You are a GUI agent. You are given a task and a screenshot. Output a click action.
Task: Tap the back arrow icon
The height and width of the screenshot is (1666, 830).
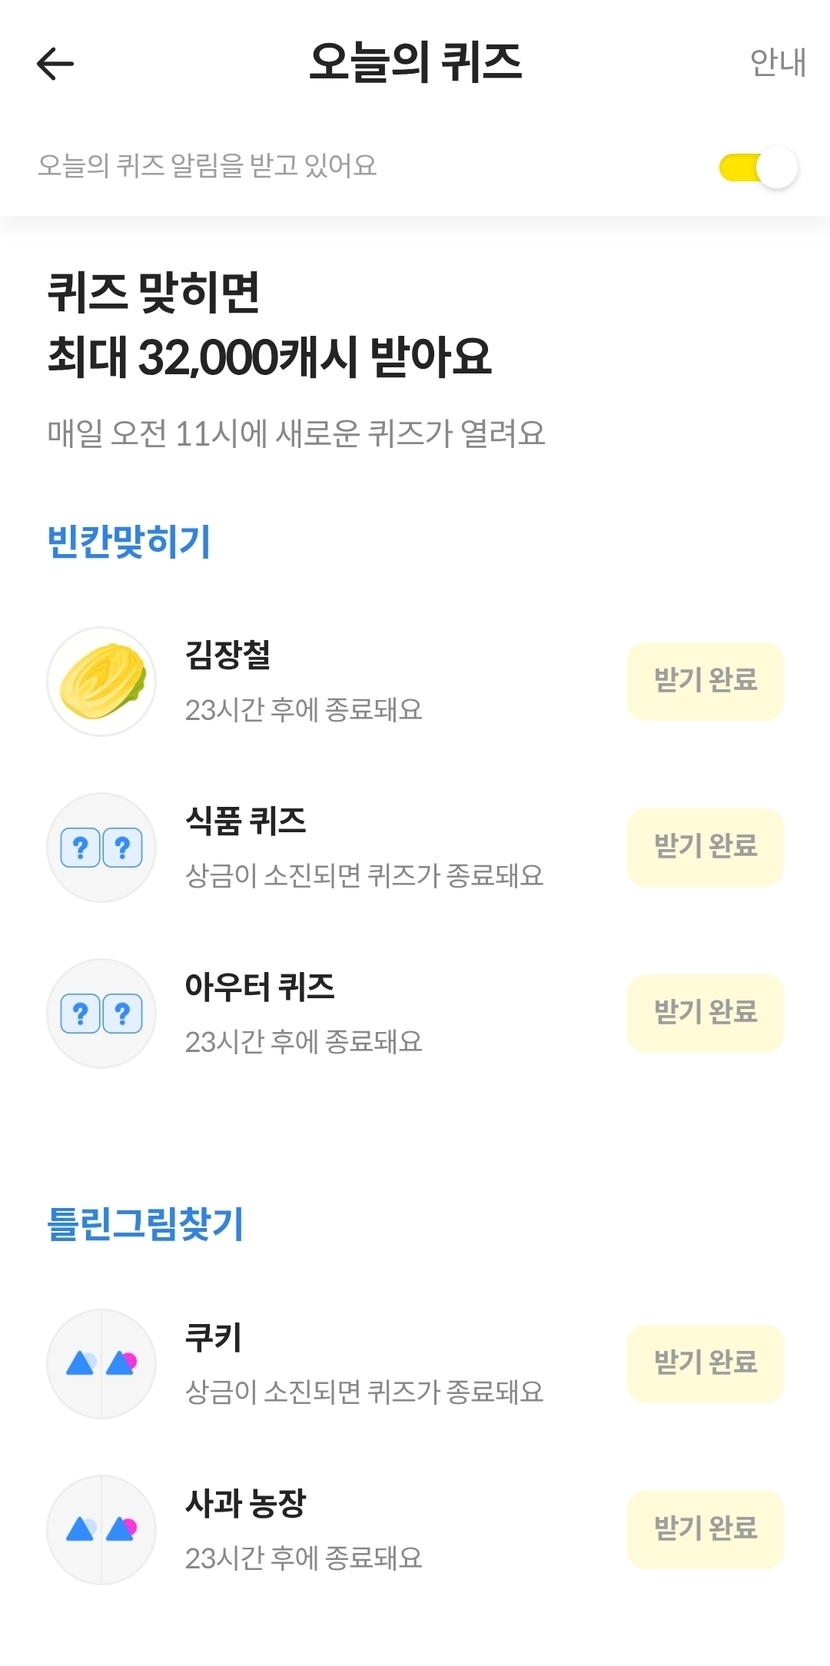click(55, 63)
